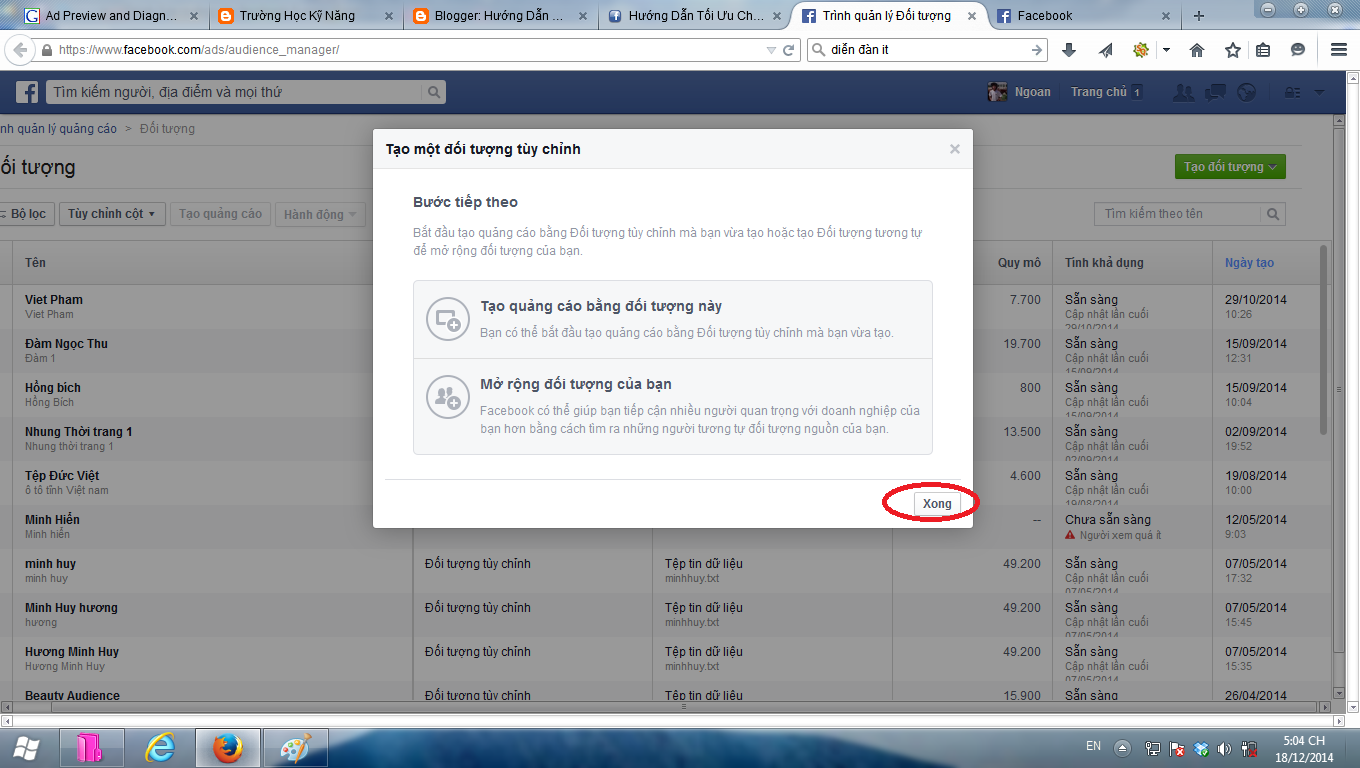Screen dimensions: 1360x768
Task: Click the expand-audience people icon
Action: click(x=447, y=397)
